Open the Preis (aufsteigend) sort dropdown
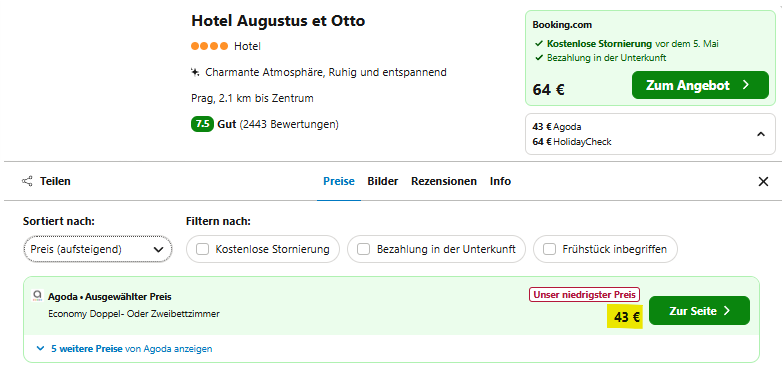 pos(98,249)
